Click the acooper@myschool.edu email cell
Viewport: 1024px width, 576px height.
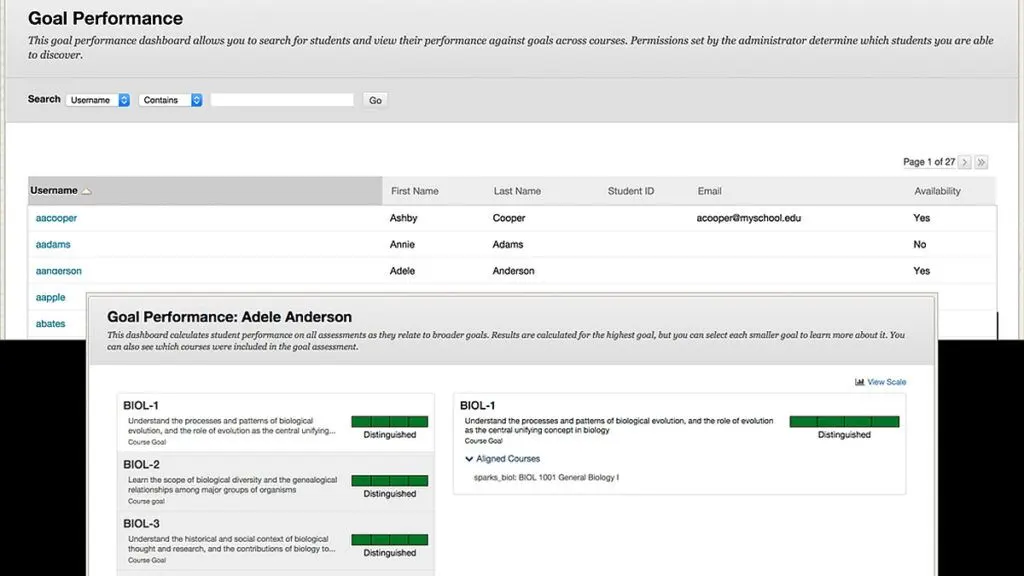tap(748, 218)
